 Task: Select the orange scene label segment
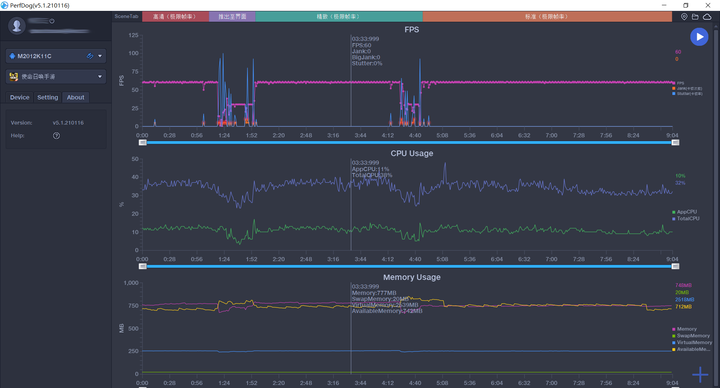[x=547, y=17]
